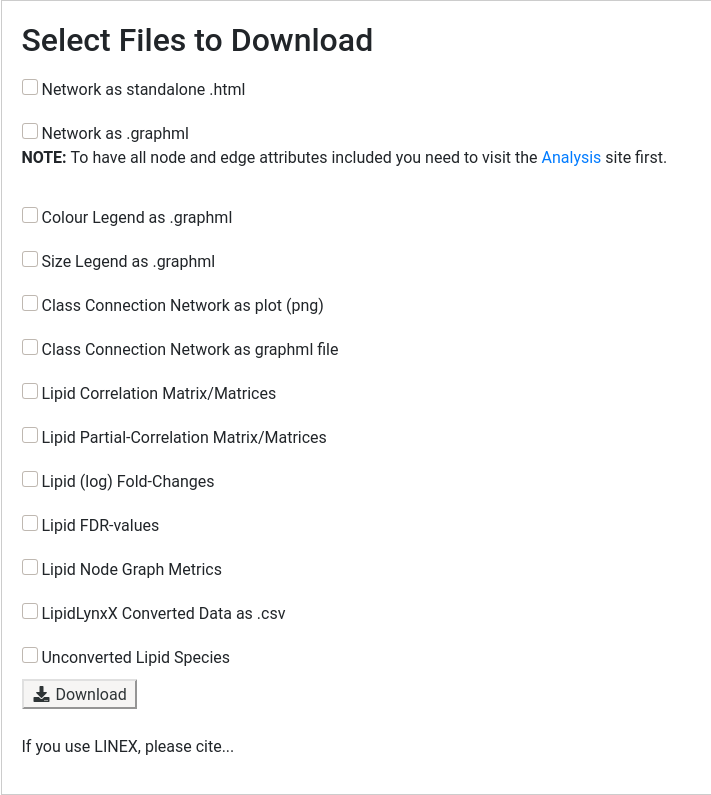The height and width of the screenshot is (795, 711).
Task: Toggle Lipid Node Graph Metrics
Action: click(x=30, y=567)
